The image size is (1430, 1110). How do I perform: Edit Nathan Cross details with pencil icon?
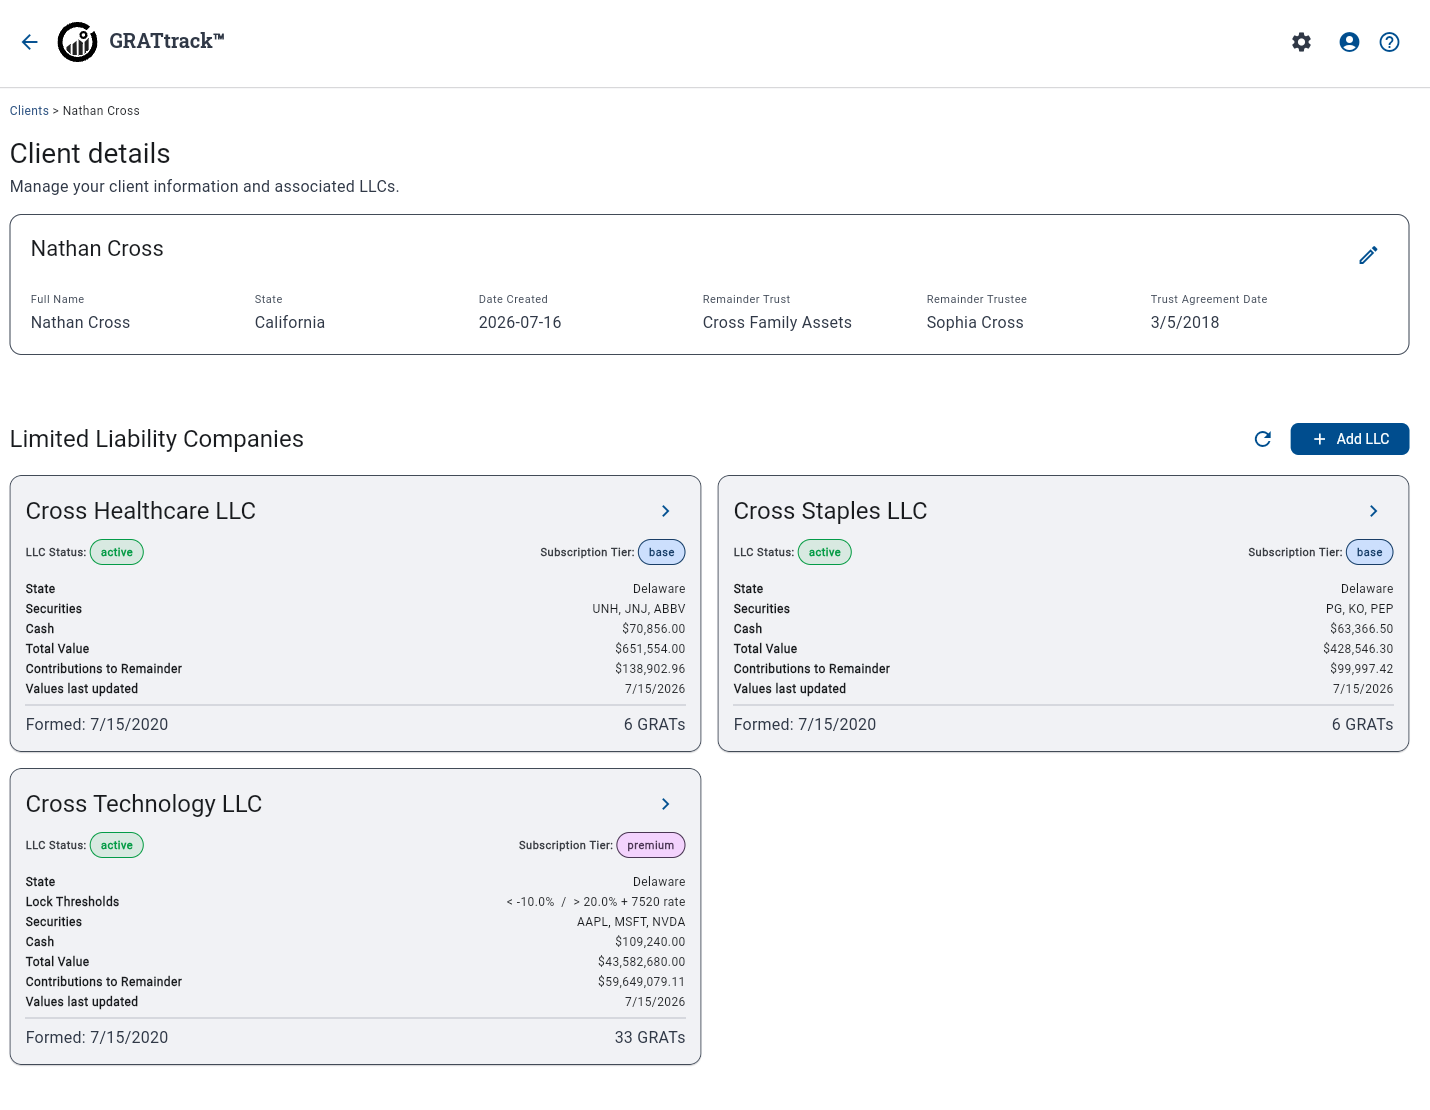click(1368, 255)
